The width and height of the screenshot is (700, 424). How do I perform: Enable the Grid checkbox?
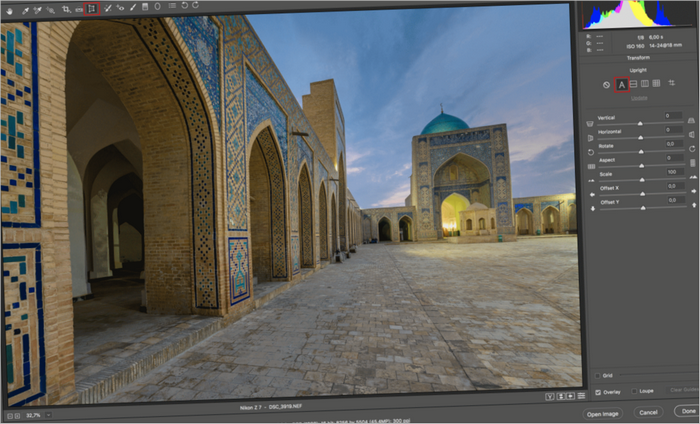tap(597, 376)
